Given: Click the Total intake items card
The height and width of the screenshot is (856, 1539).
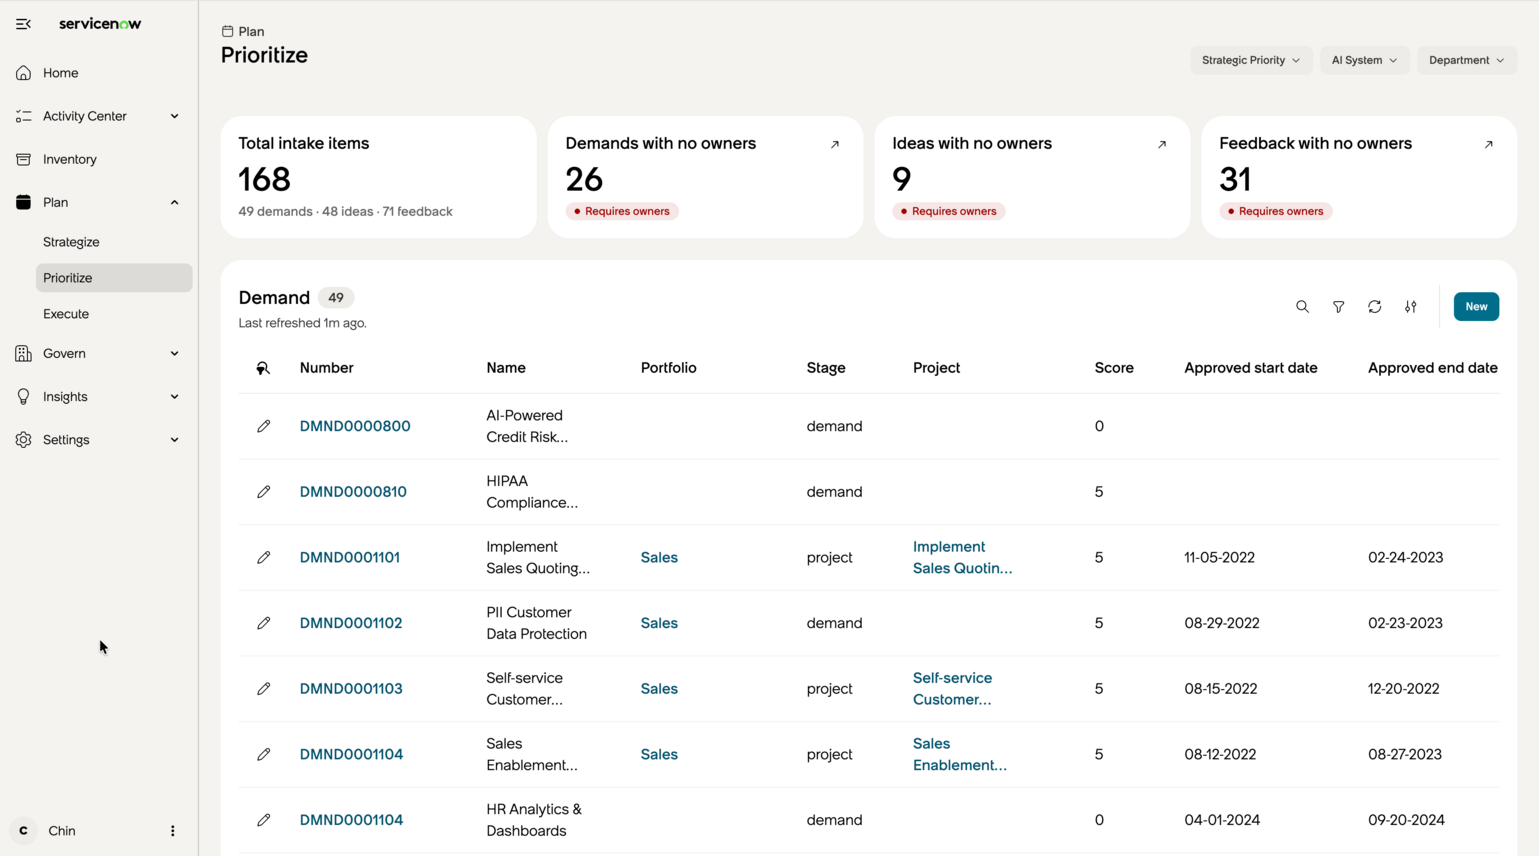Looking at the screenshot, I should click(x=378, y=177).
